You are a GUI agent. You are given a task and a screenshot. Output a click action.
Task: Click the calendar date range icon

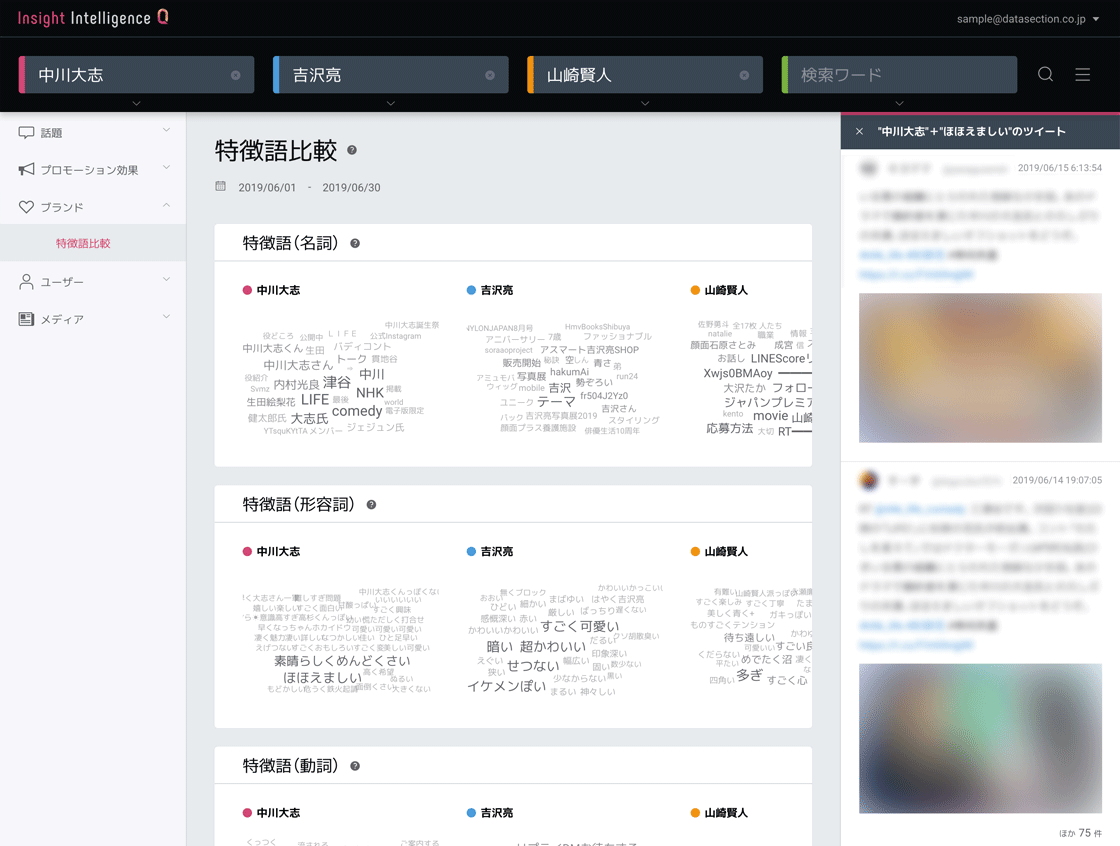[x=221, y=186]
